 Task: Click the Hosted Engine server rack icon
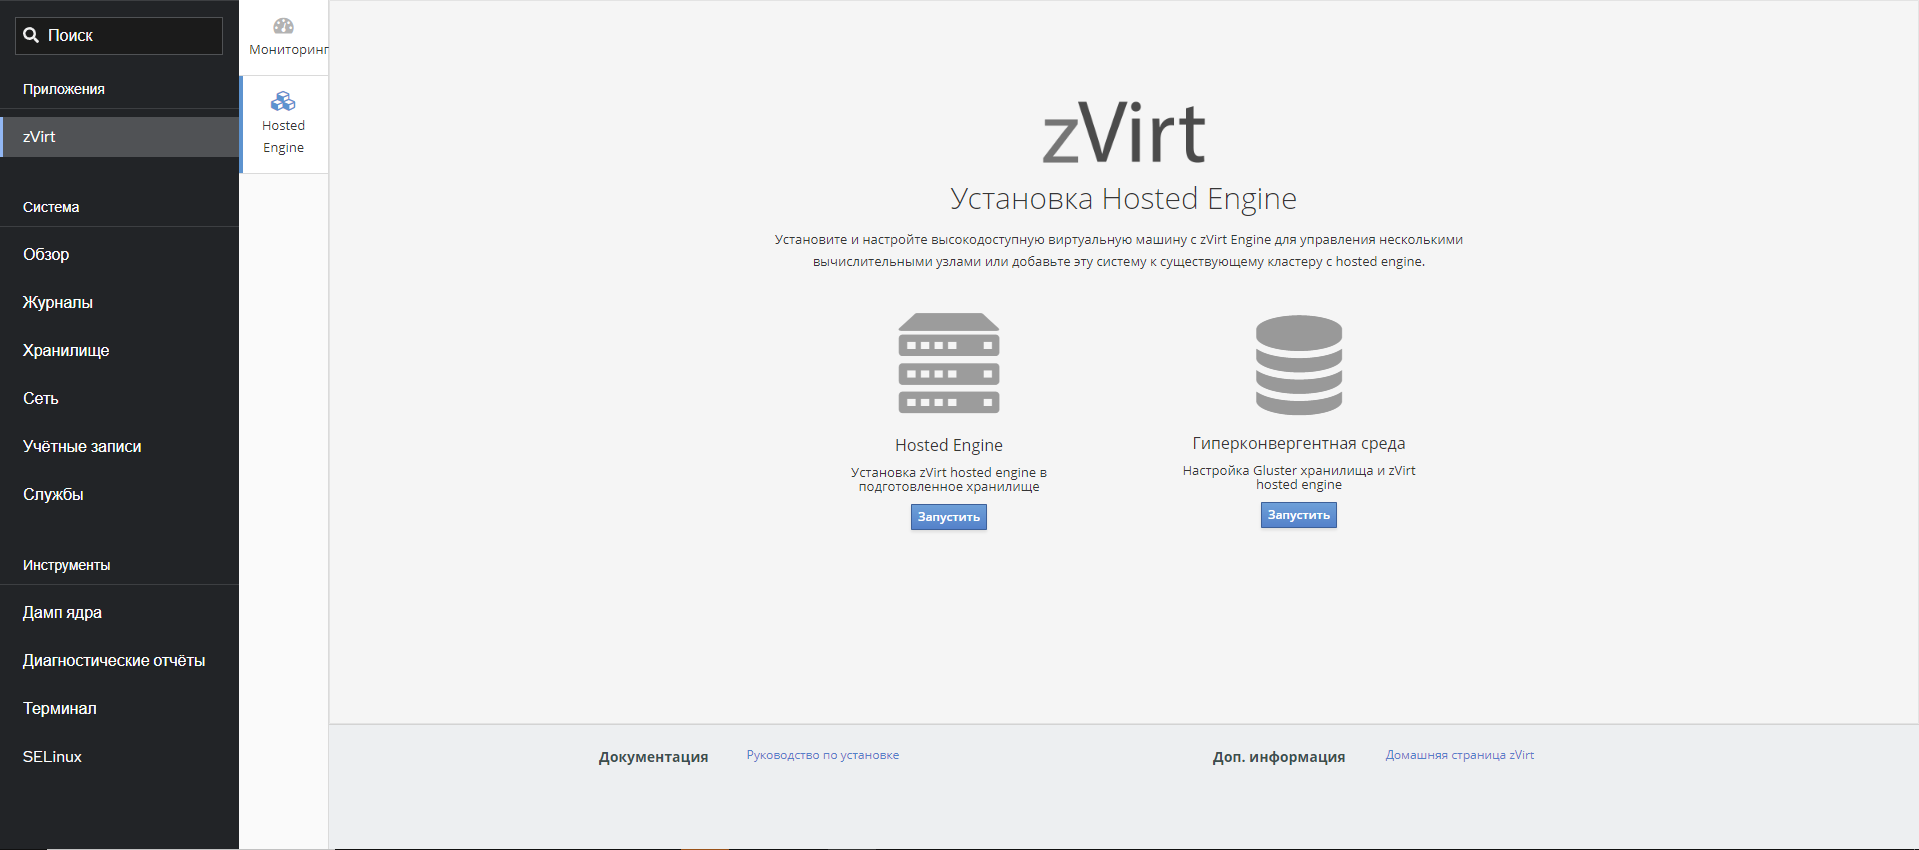949,363
